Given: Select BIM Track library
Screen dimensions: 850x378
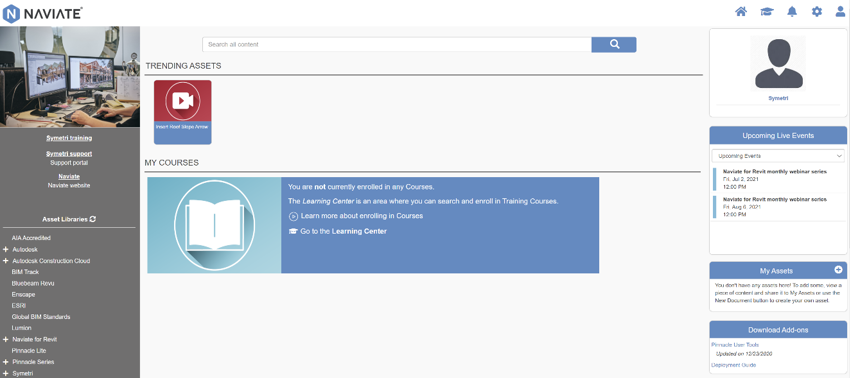Looking at the screenshot, I should (x=25, y=272).
